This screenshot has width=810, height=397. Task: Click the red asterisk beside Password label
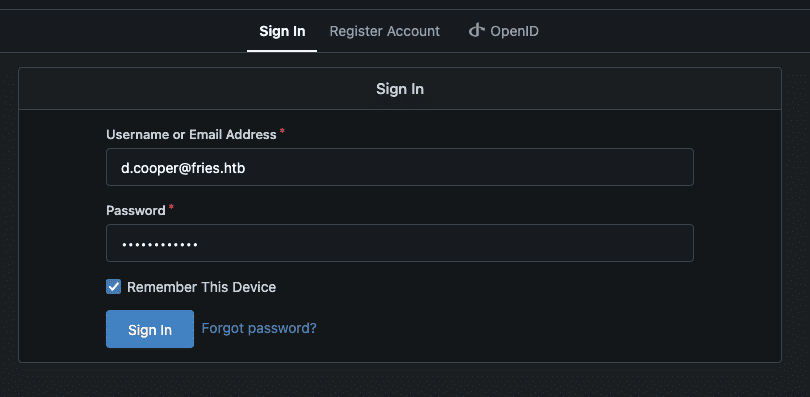(171, 208)
